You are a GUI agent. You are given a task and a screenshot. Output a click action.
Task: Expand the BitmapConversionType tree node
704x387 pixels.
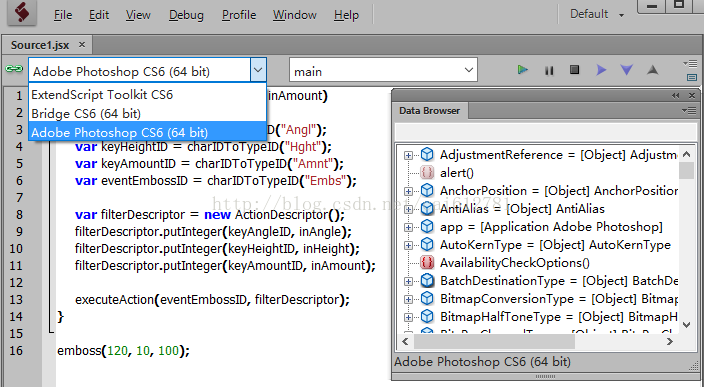tap(408, 299)
